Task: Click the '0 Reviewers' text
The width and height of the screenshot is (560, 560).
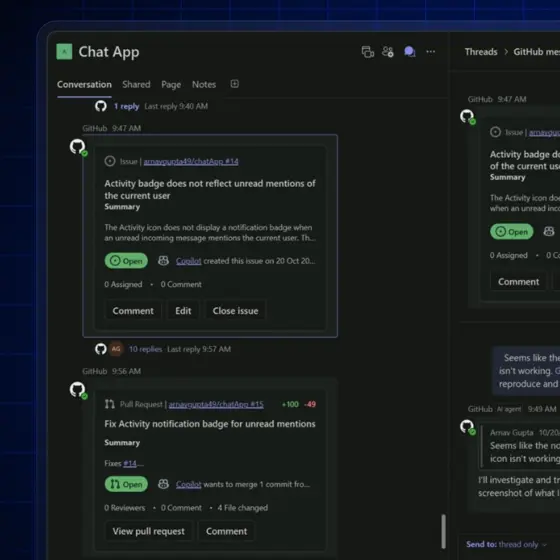Action: point(125,508)
